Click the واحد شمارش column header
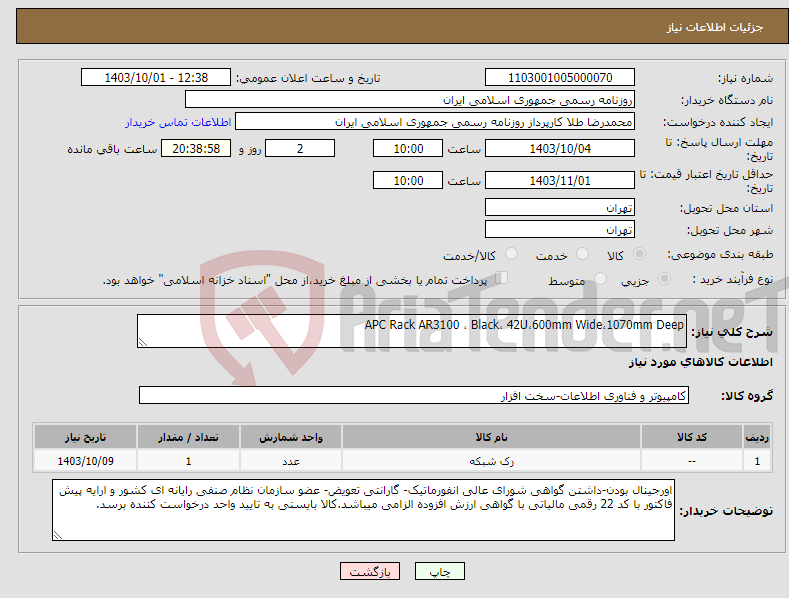 click(x=291, y=437)
